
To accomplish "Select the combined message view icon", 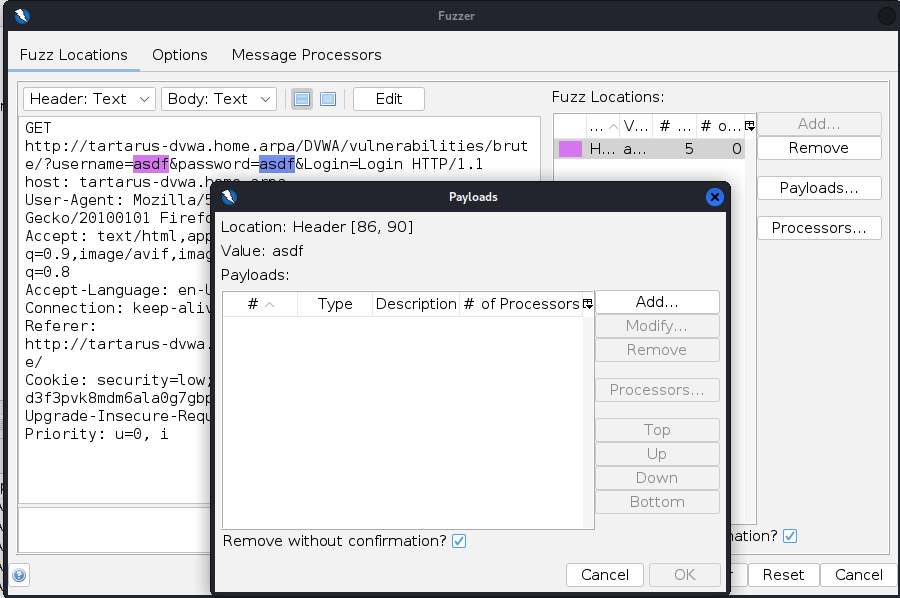I will pyautogui.click(x=327, y=99).
